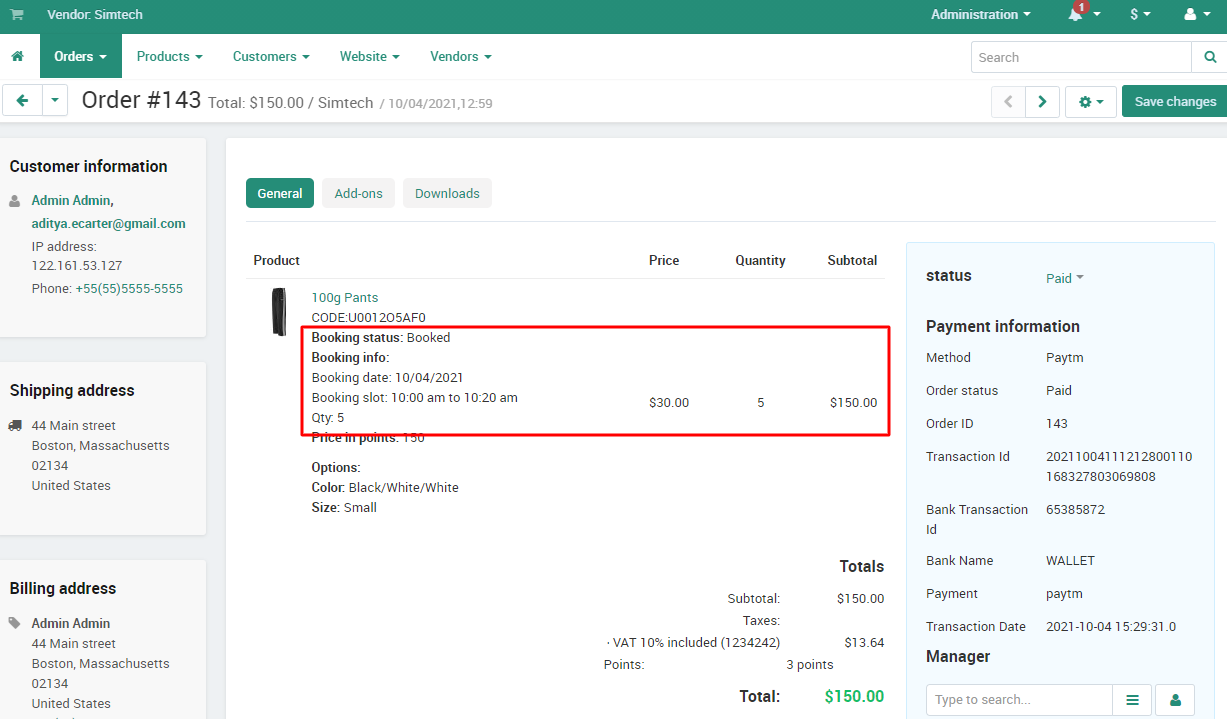1227x719 pixels.
Task: Click the Billing address heading
Action: 63,588
